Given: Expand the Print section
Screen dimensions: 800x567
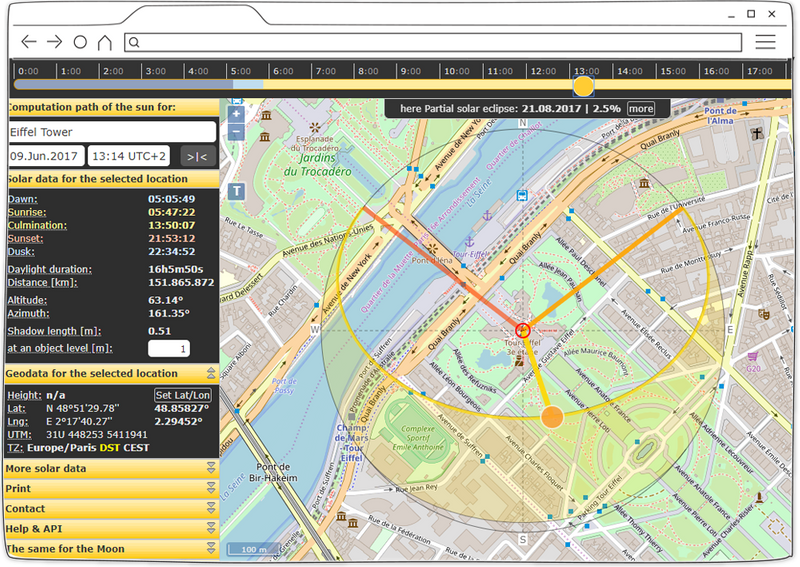Looking at the screenshot, I should point(211,488).
